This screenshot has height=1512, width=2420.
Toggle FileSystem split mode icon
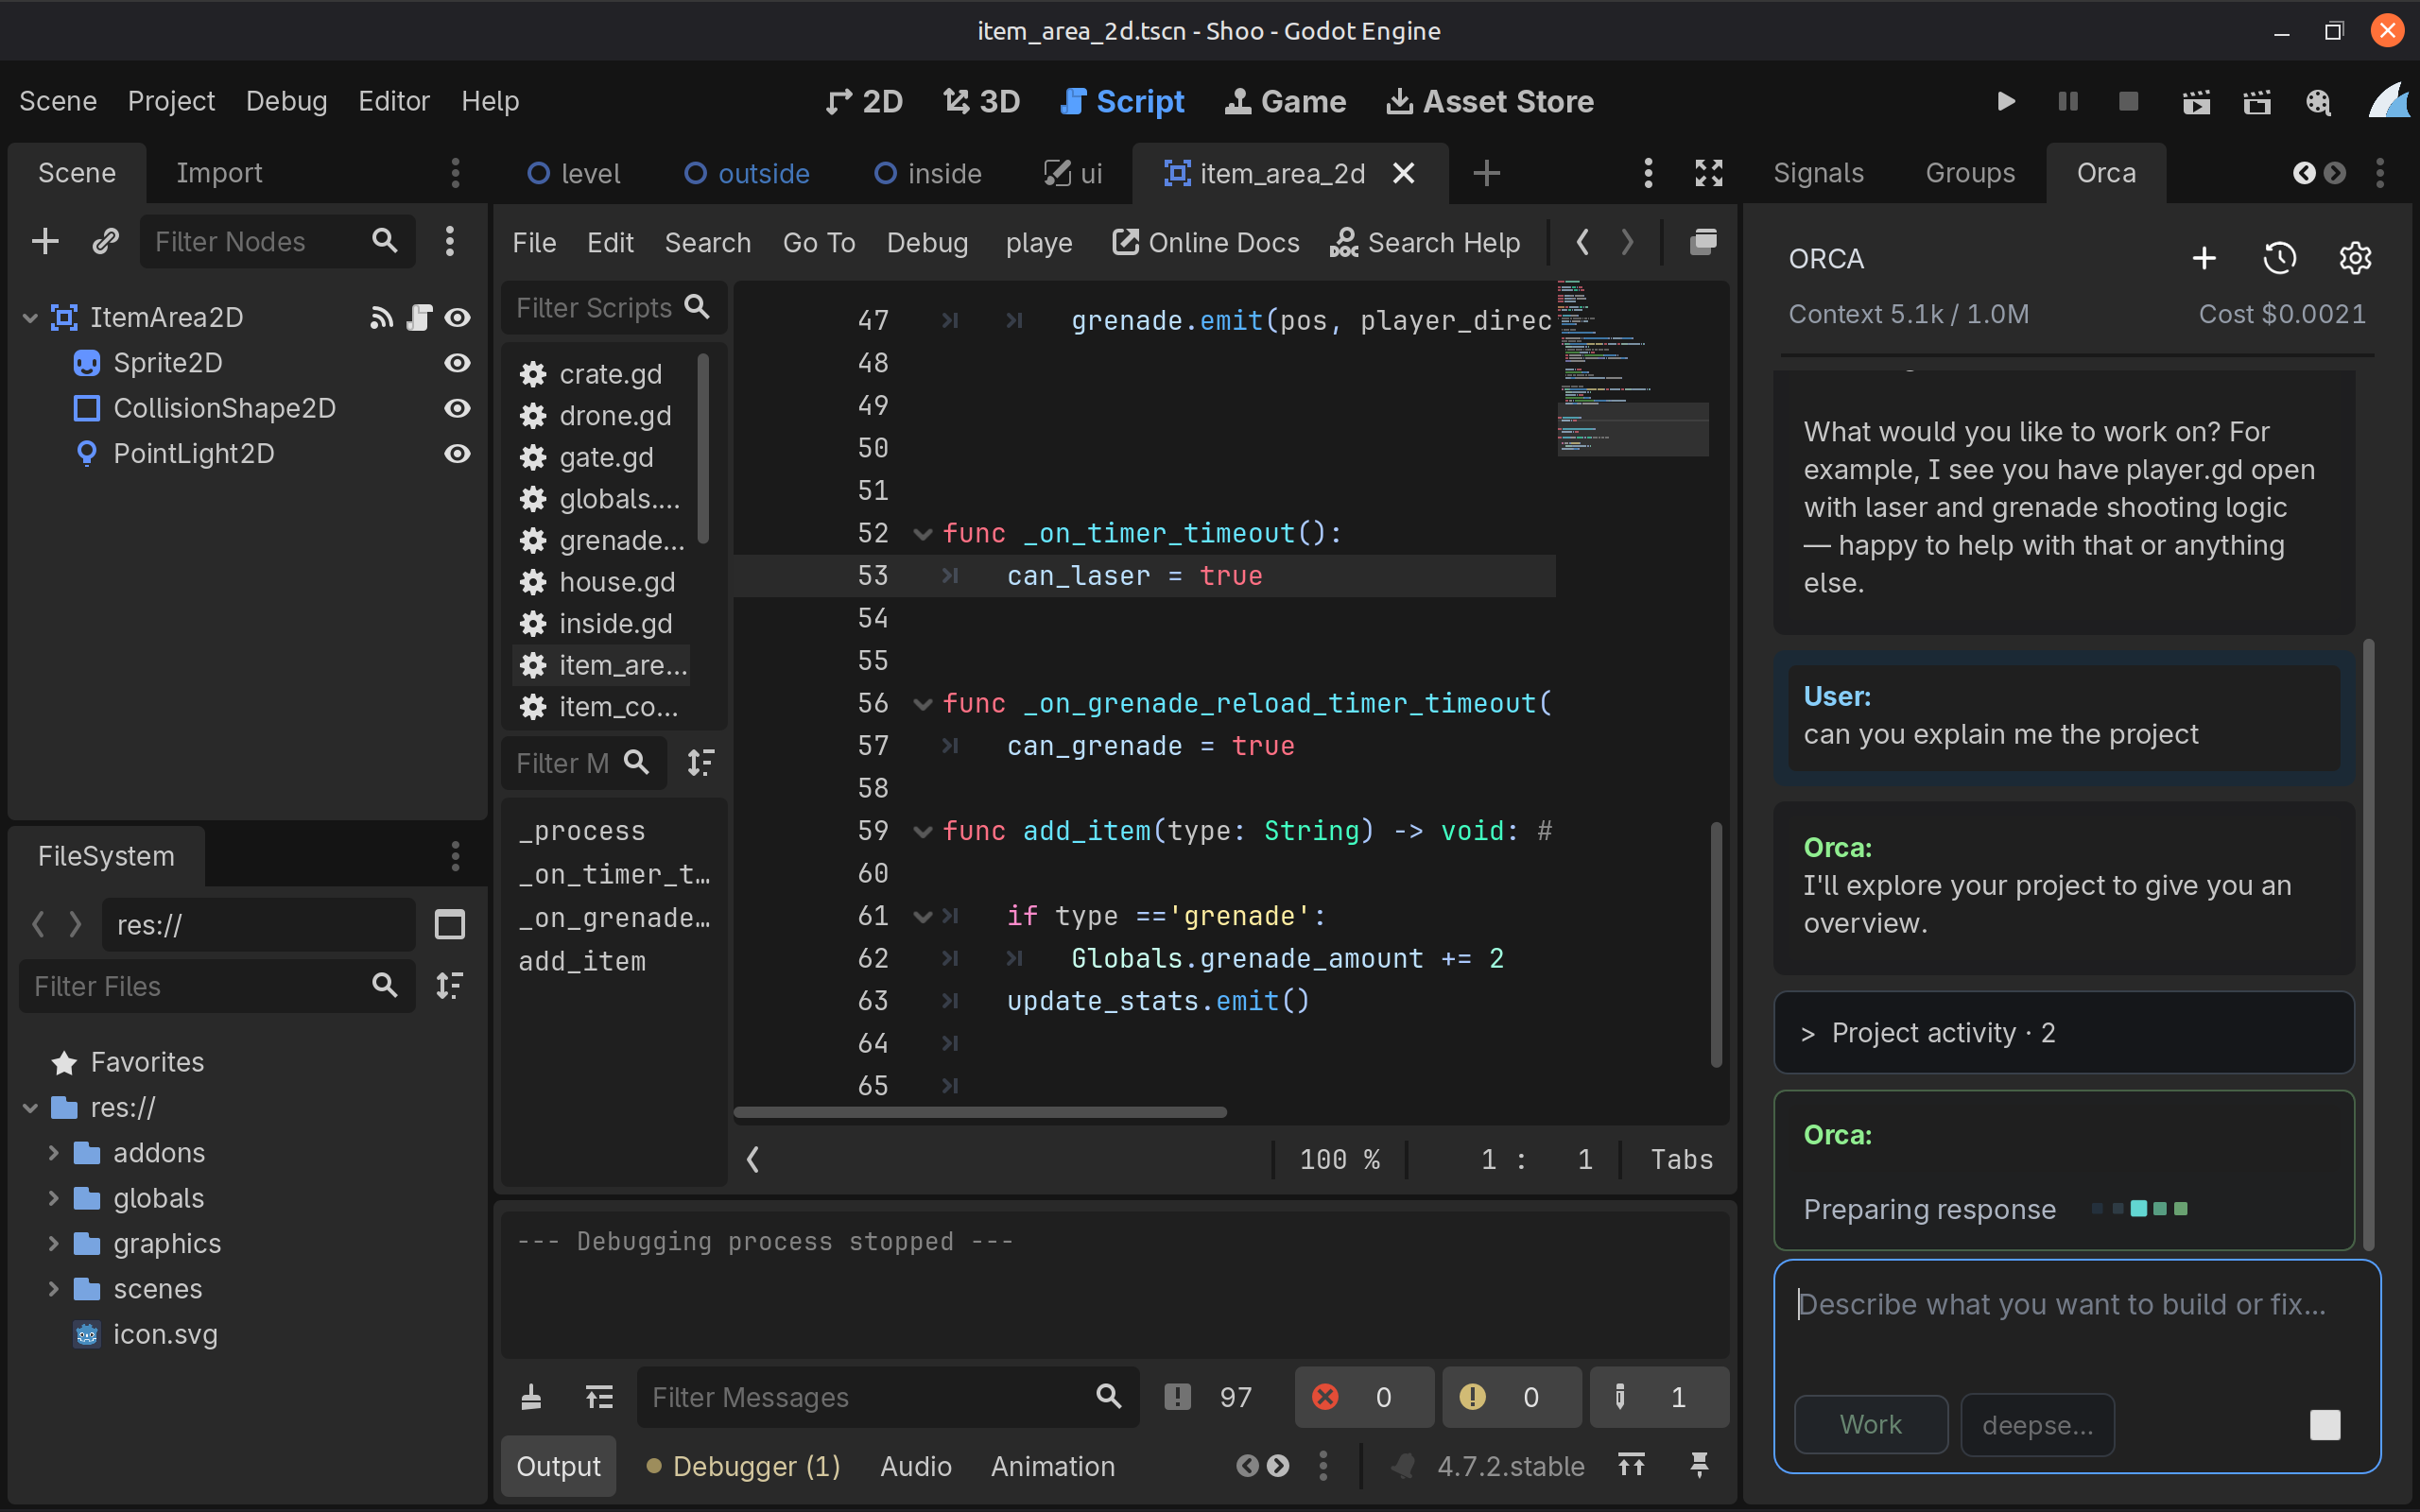point(450,924)
